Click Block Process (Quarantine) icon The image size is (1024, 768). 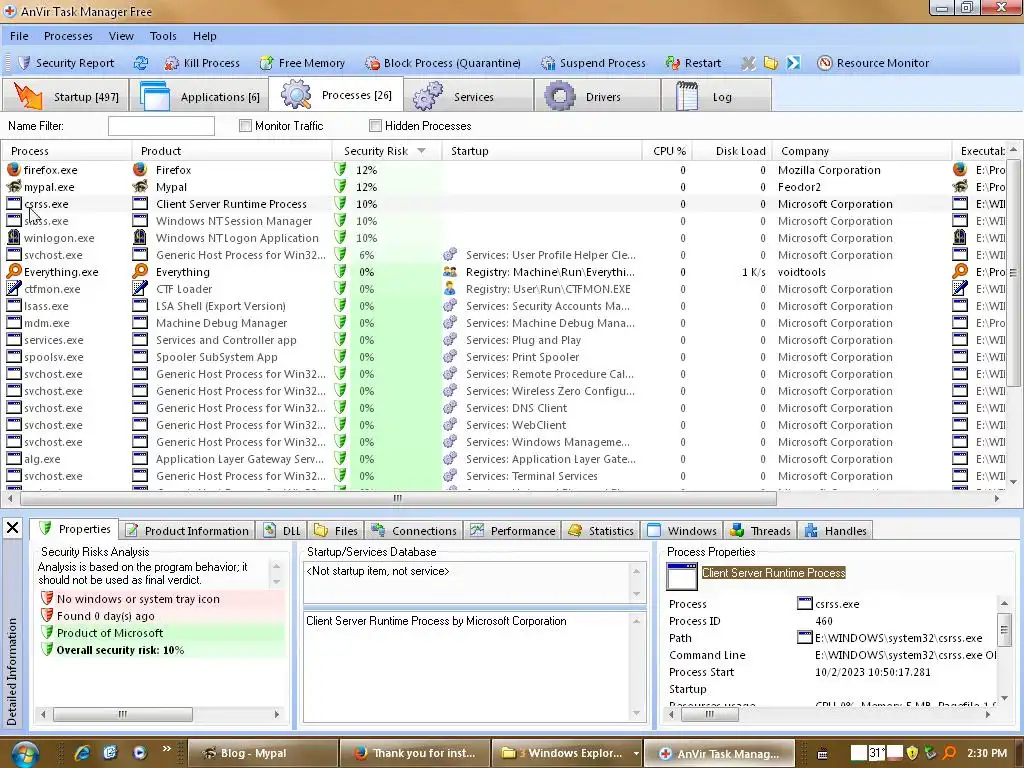click(x=372, y=63)
